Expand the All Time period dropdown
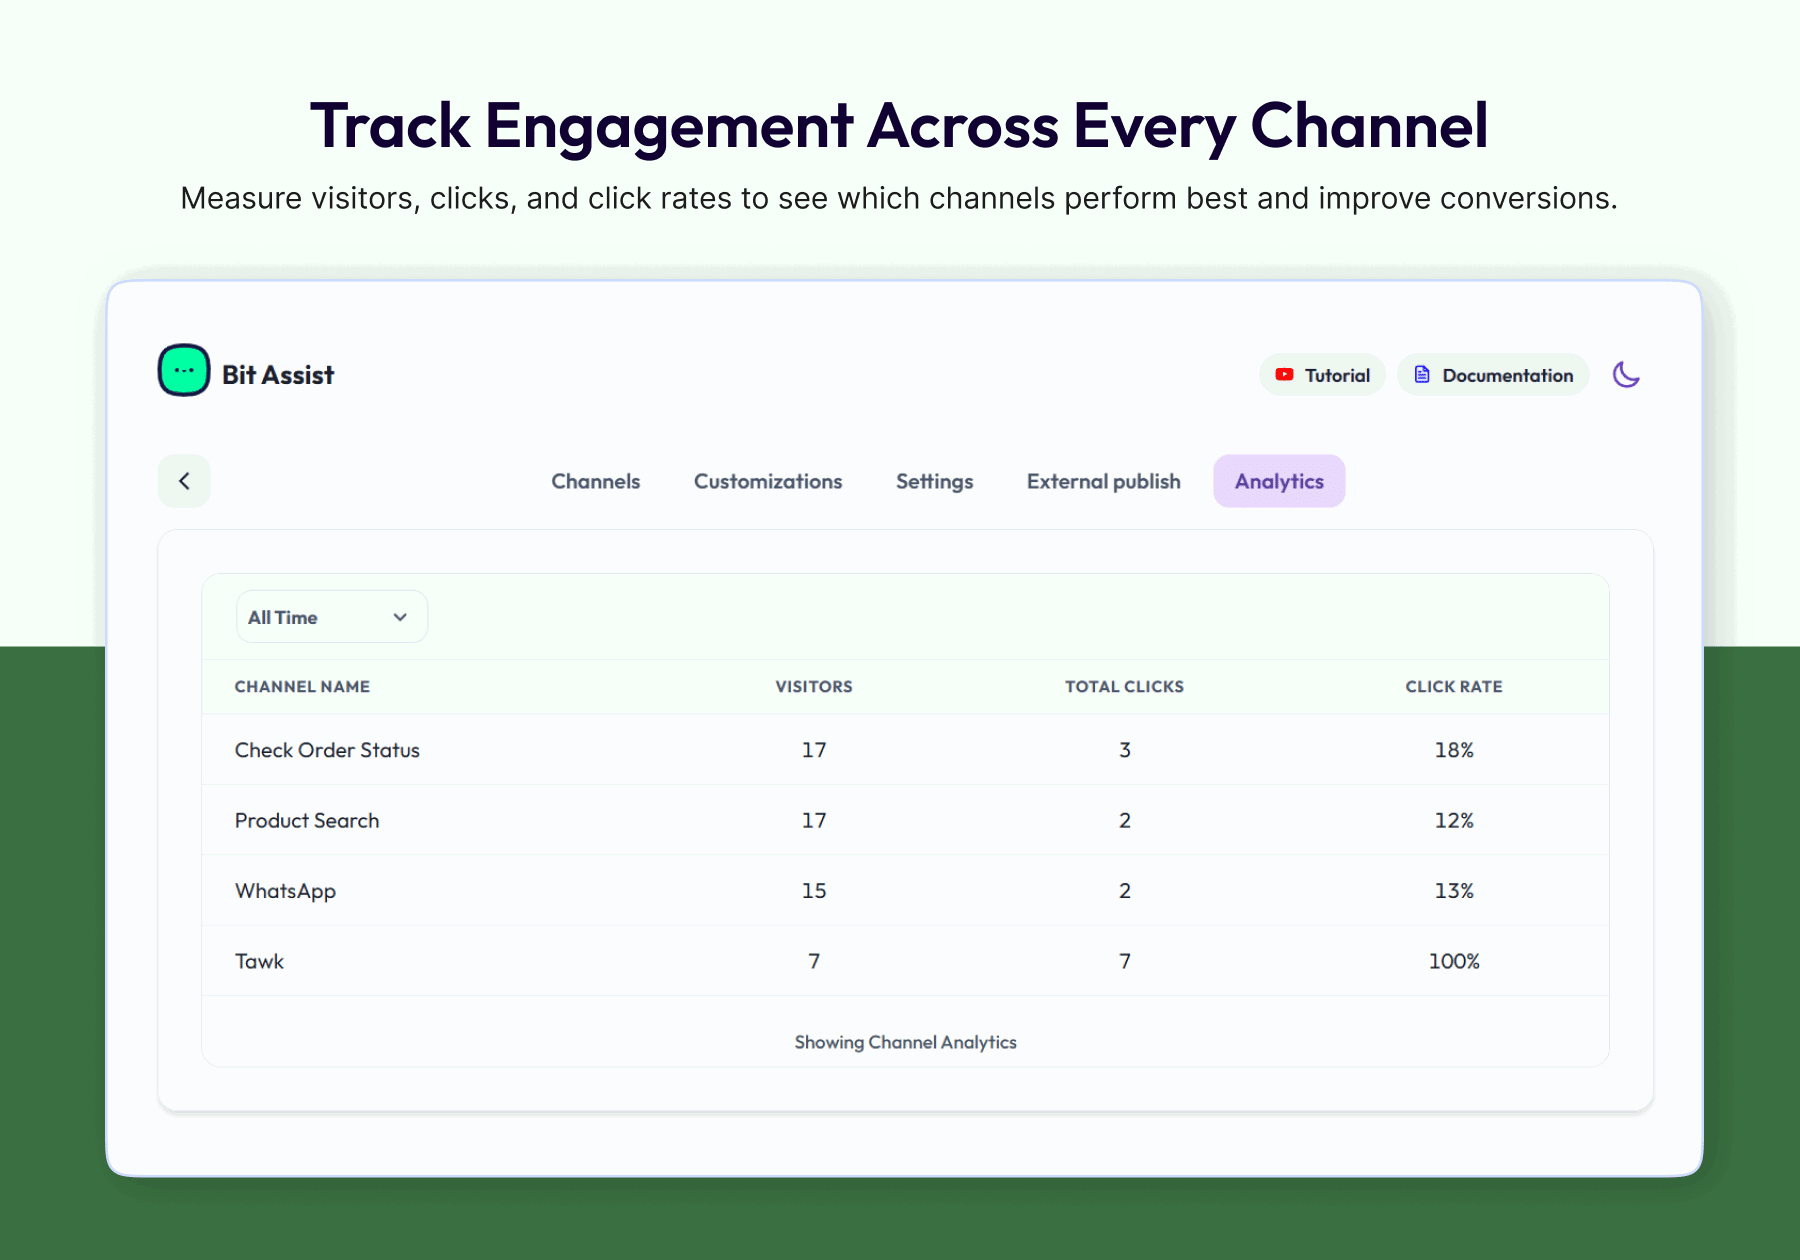 pos(332,617)
